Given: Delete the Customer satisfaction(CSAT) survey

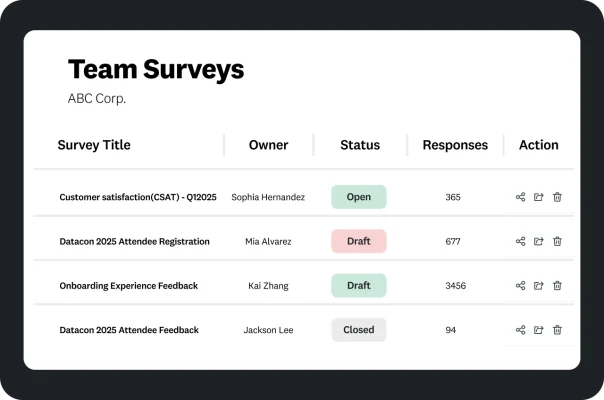Looking at the screenshot, I should click(557, 197).
